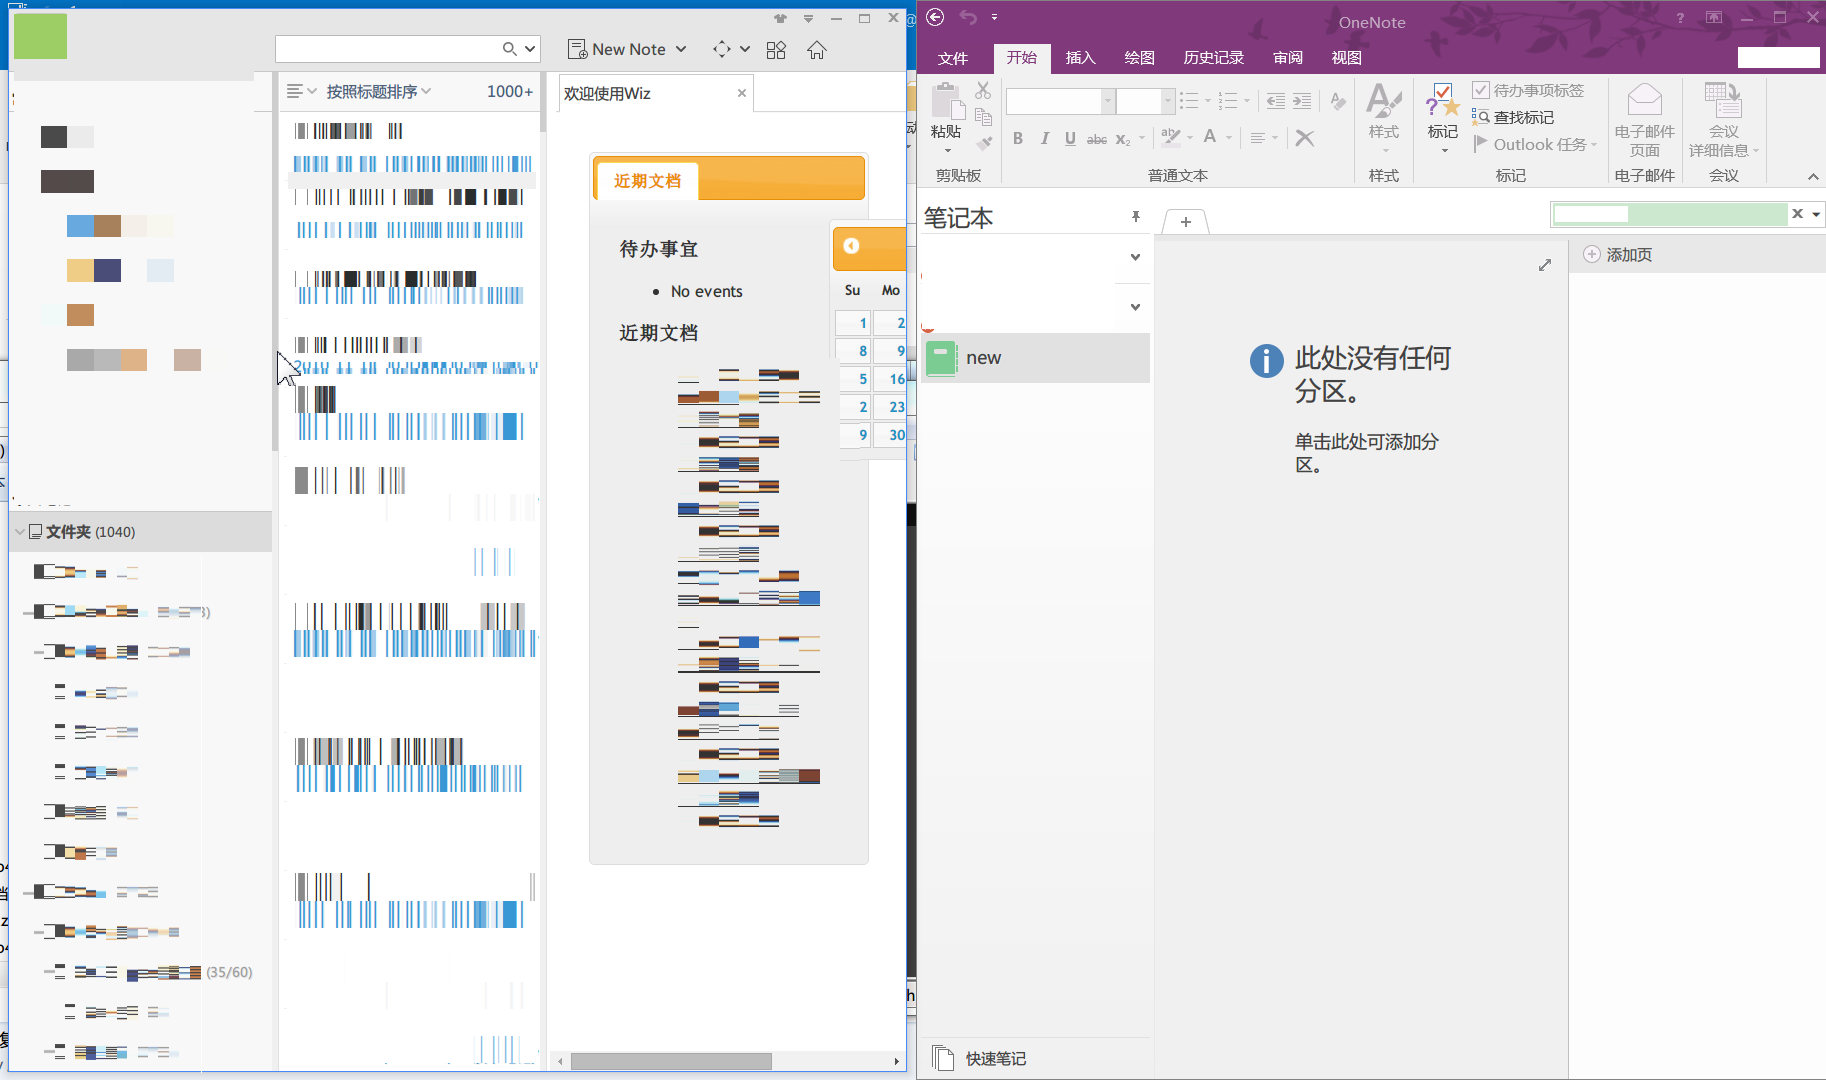
Task: Switch to the 历史记录 ribbon tab
Action: click(1213, 57)
